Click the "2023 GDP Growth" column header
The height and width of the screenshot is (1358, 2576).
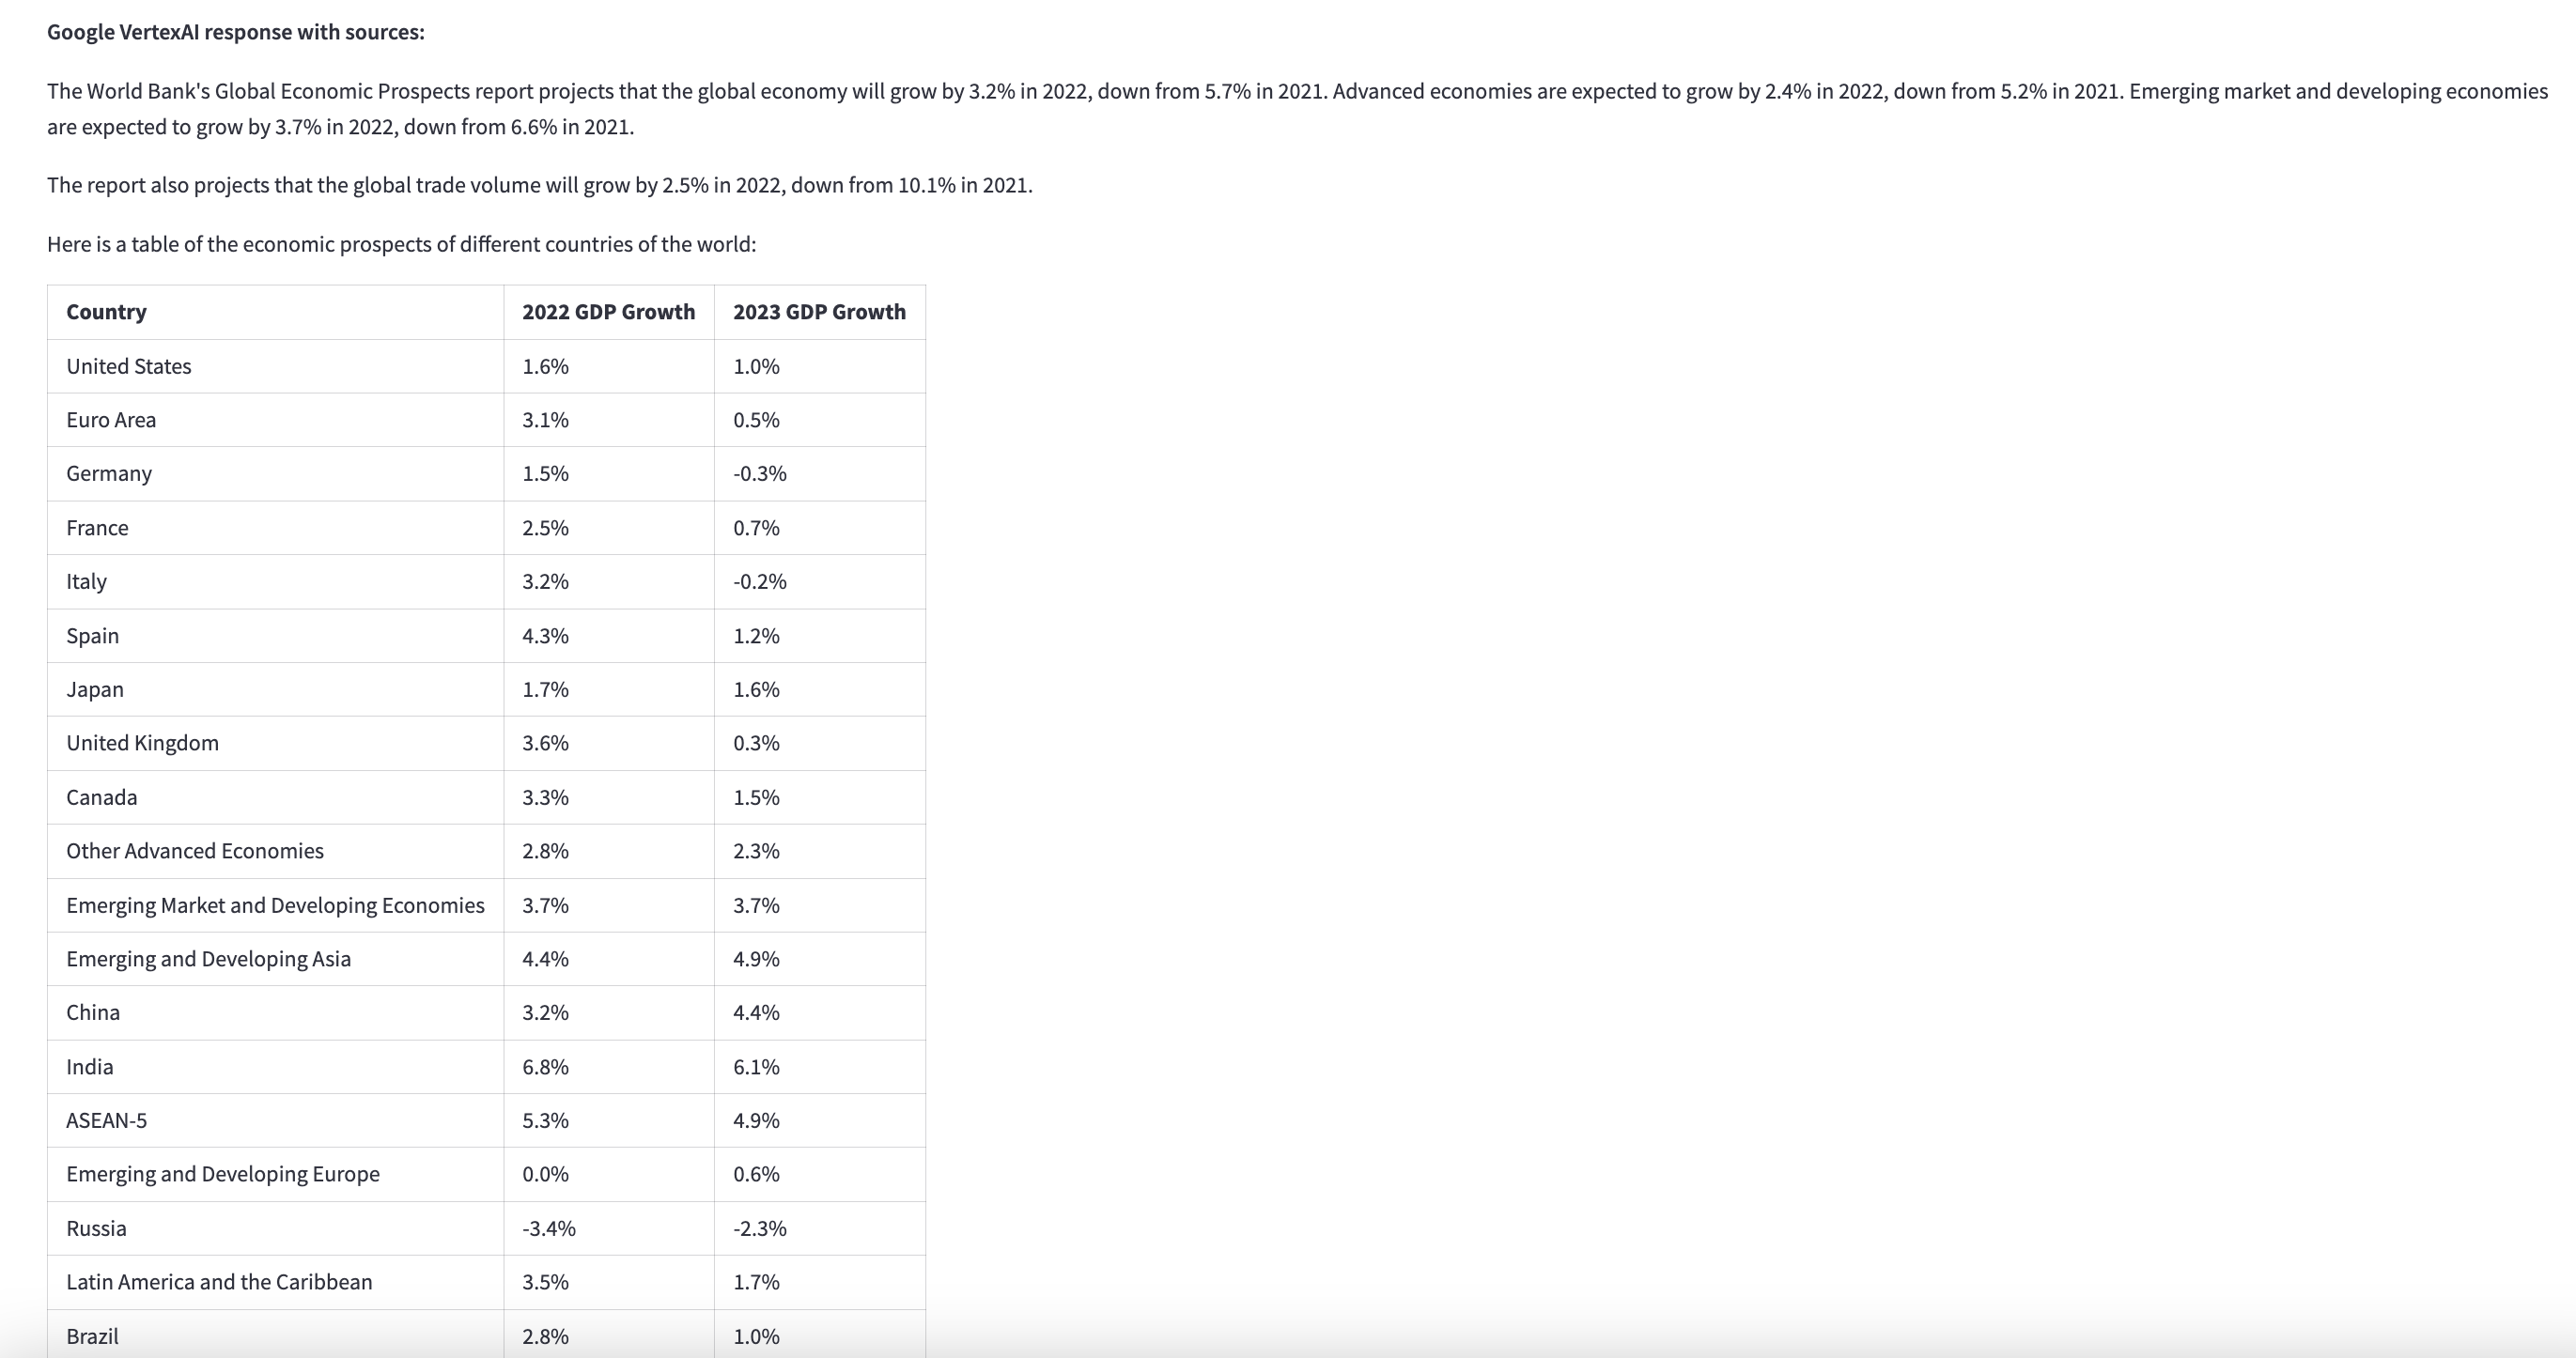pos(819,312)
